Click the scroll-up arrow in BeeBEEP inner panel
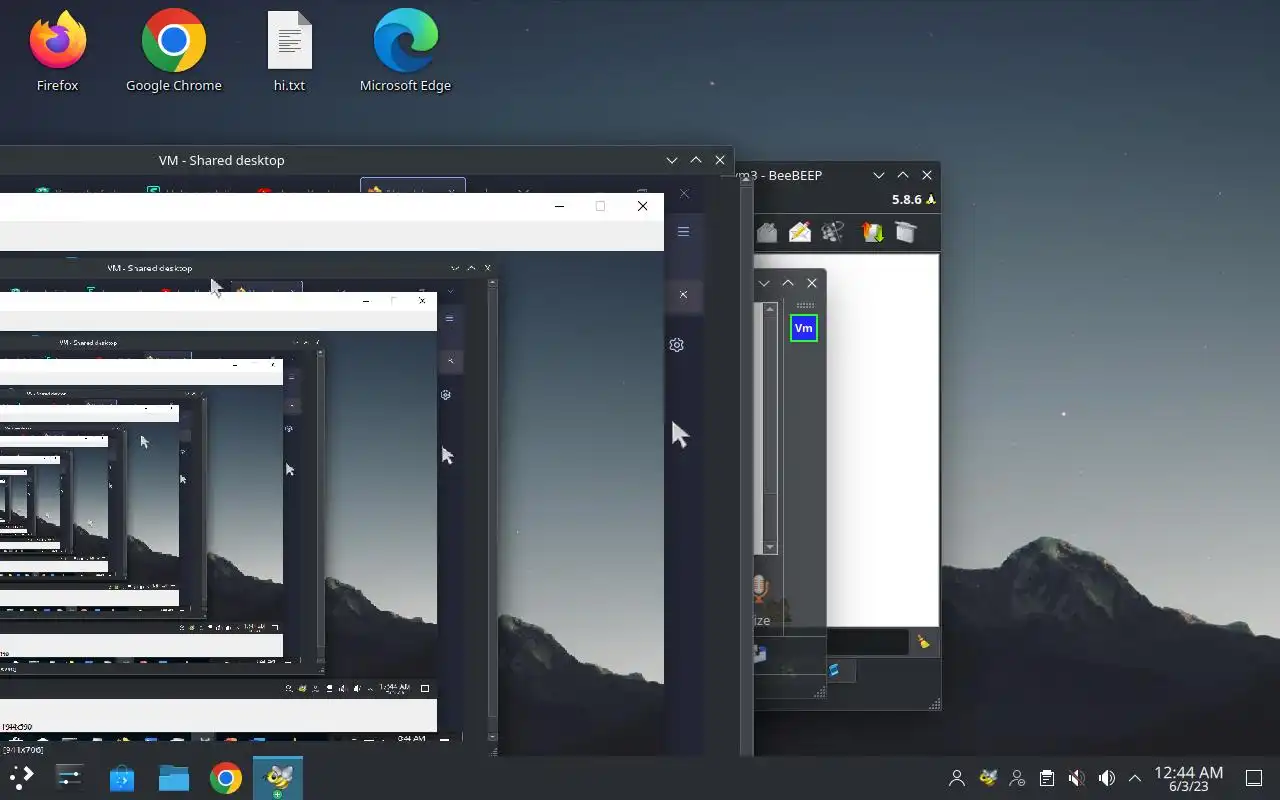The image size is (1280, 800). point(770,309)
